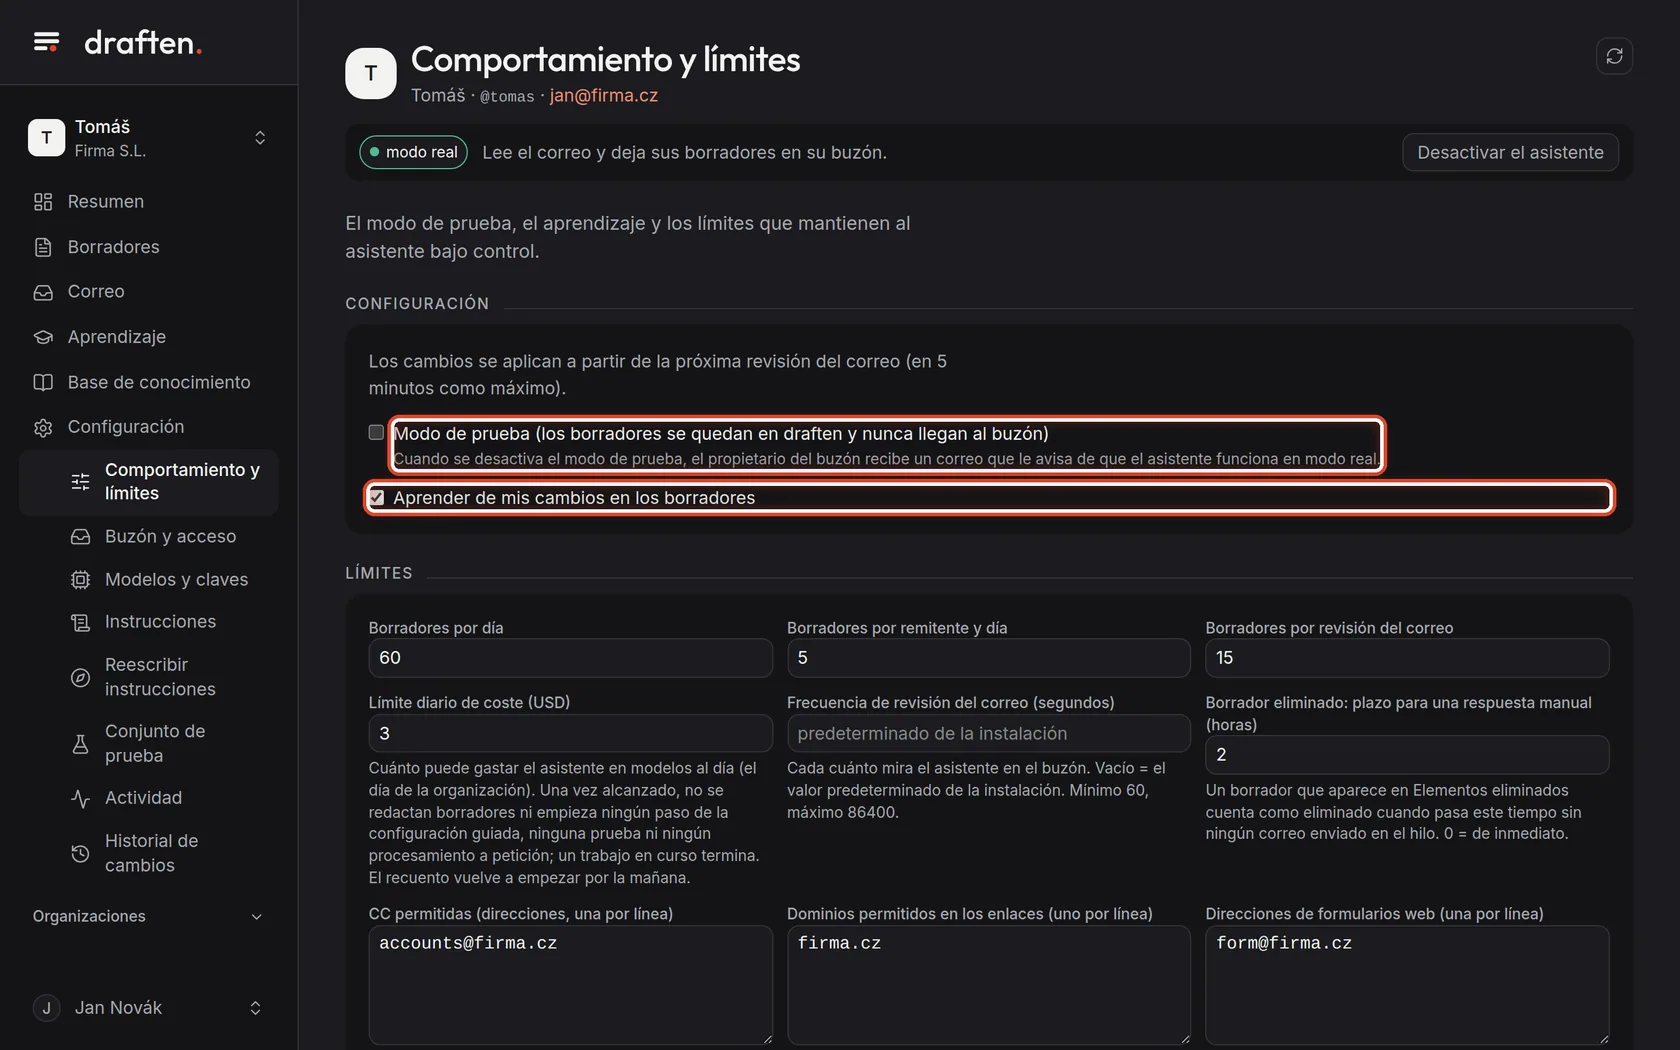1680x1050 pixels.
Task: Click the Instrucciones scroll icon
Action: coord(81,622)
